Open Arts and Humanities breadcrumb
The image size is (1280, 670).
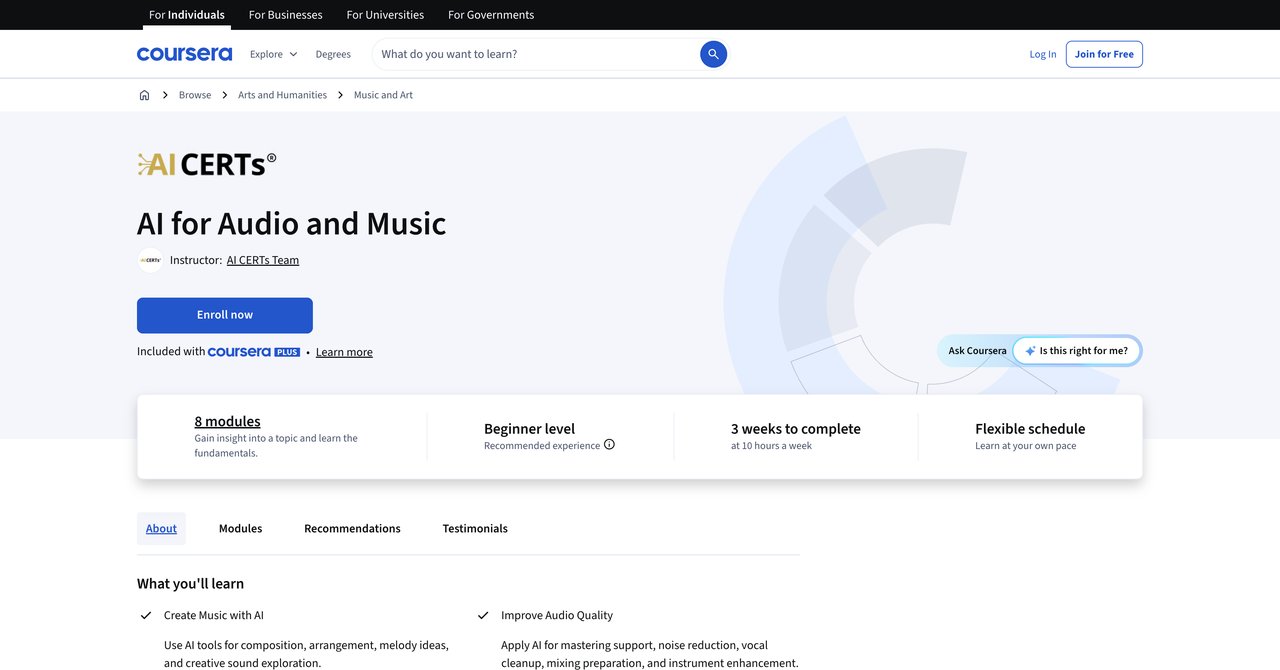(x=282, y=95)
